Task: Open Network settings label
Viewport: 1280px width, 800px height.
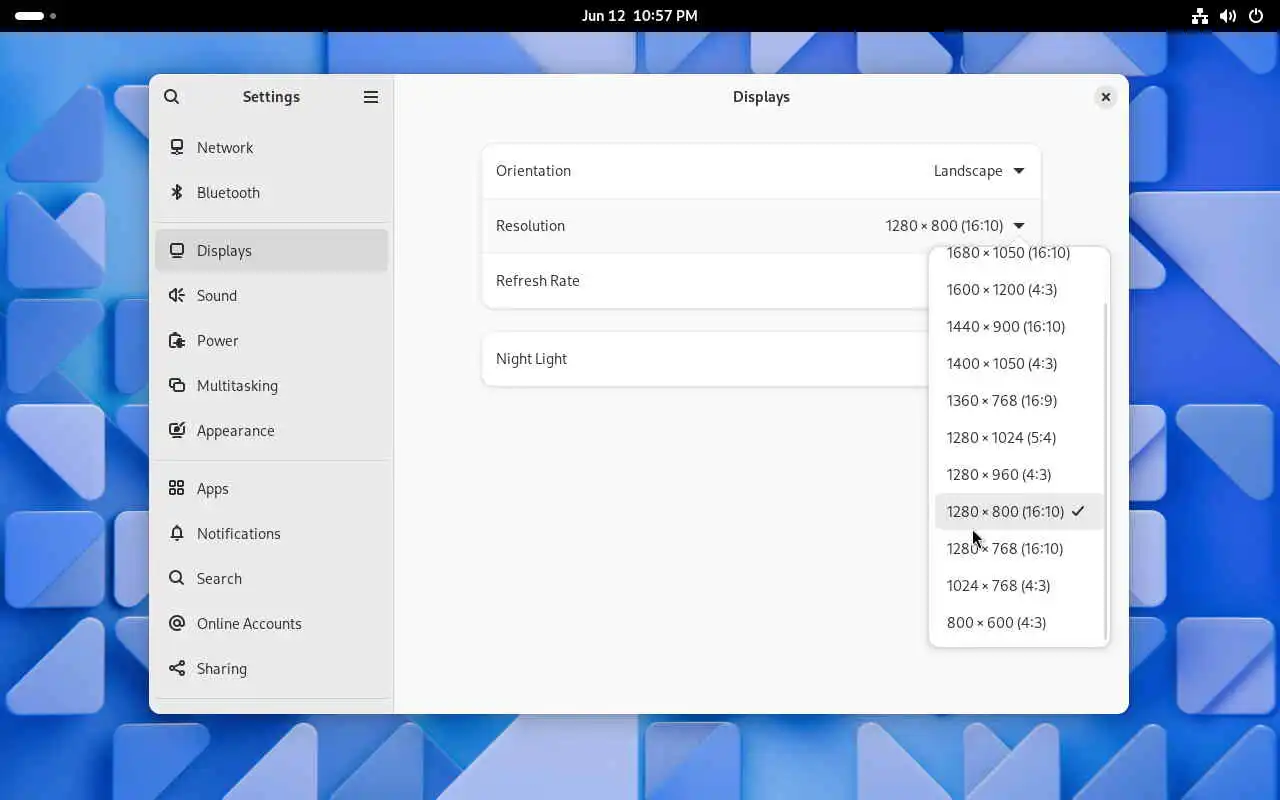Action: coord(225,147)
